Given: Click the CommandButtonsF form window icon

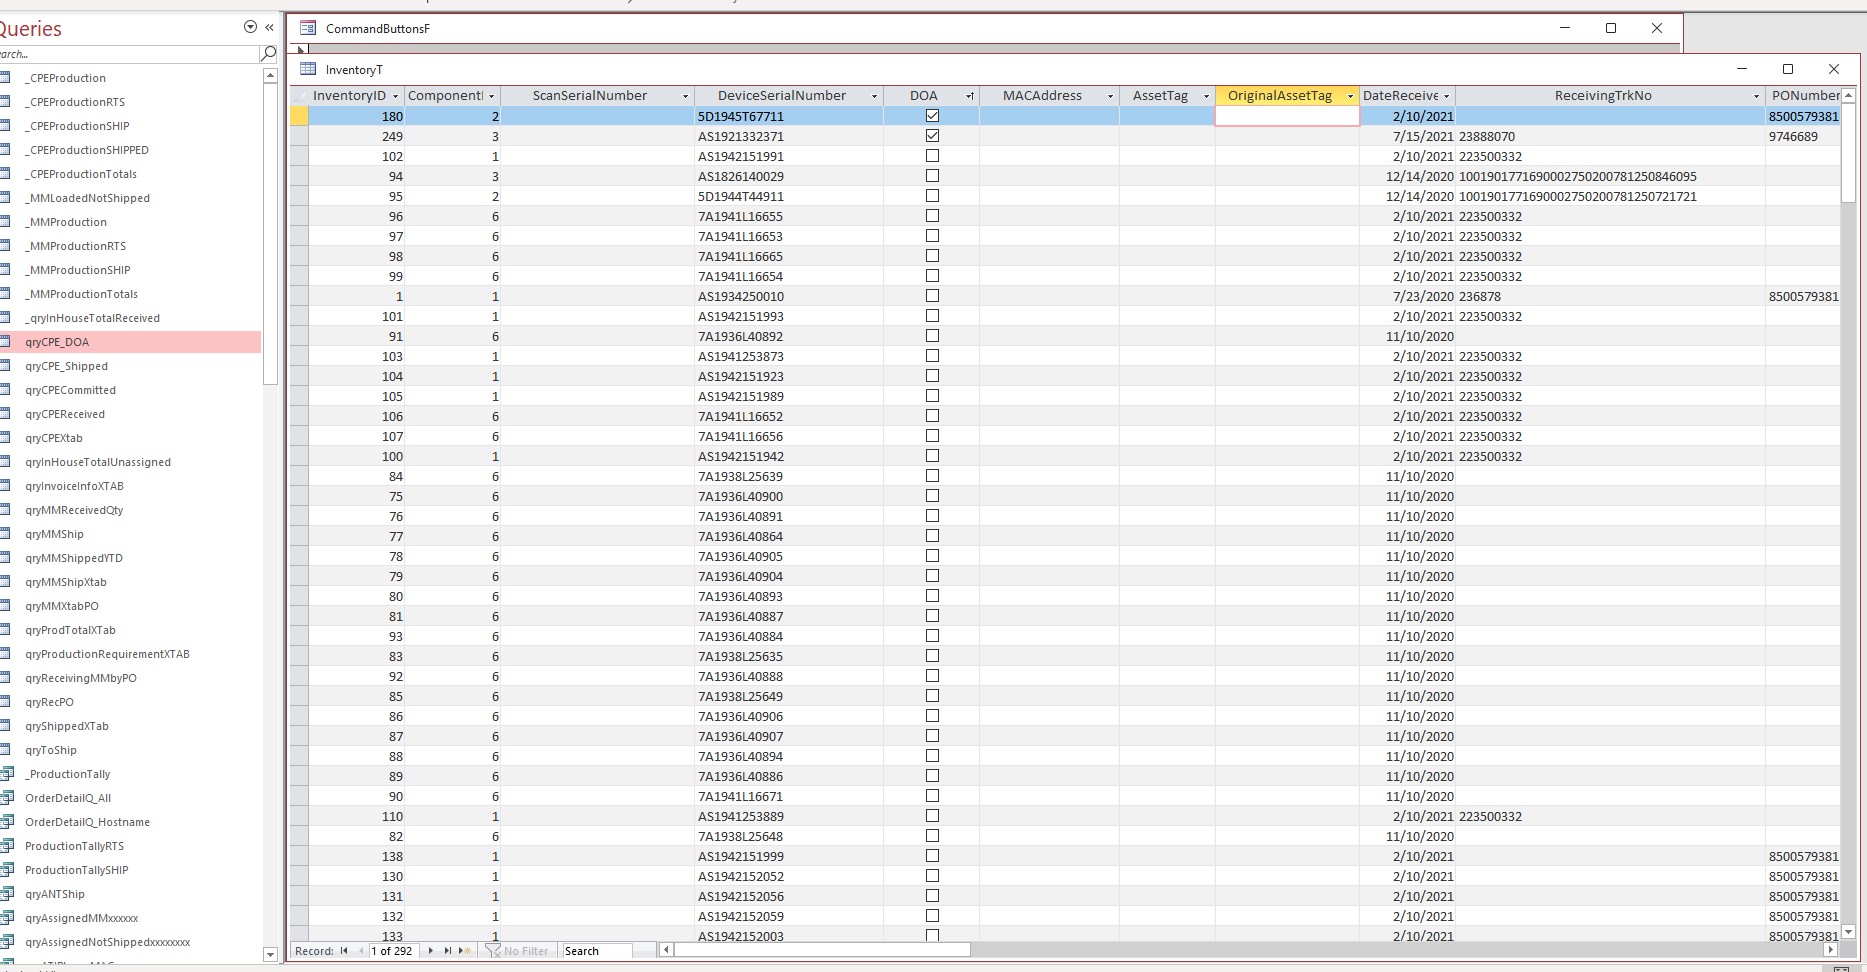Looking at the screenshot, I should click(x=308, y=28).
